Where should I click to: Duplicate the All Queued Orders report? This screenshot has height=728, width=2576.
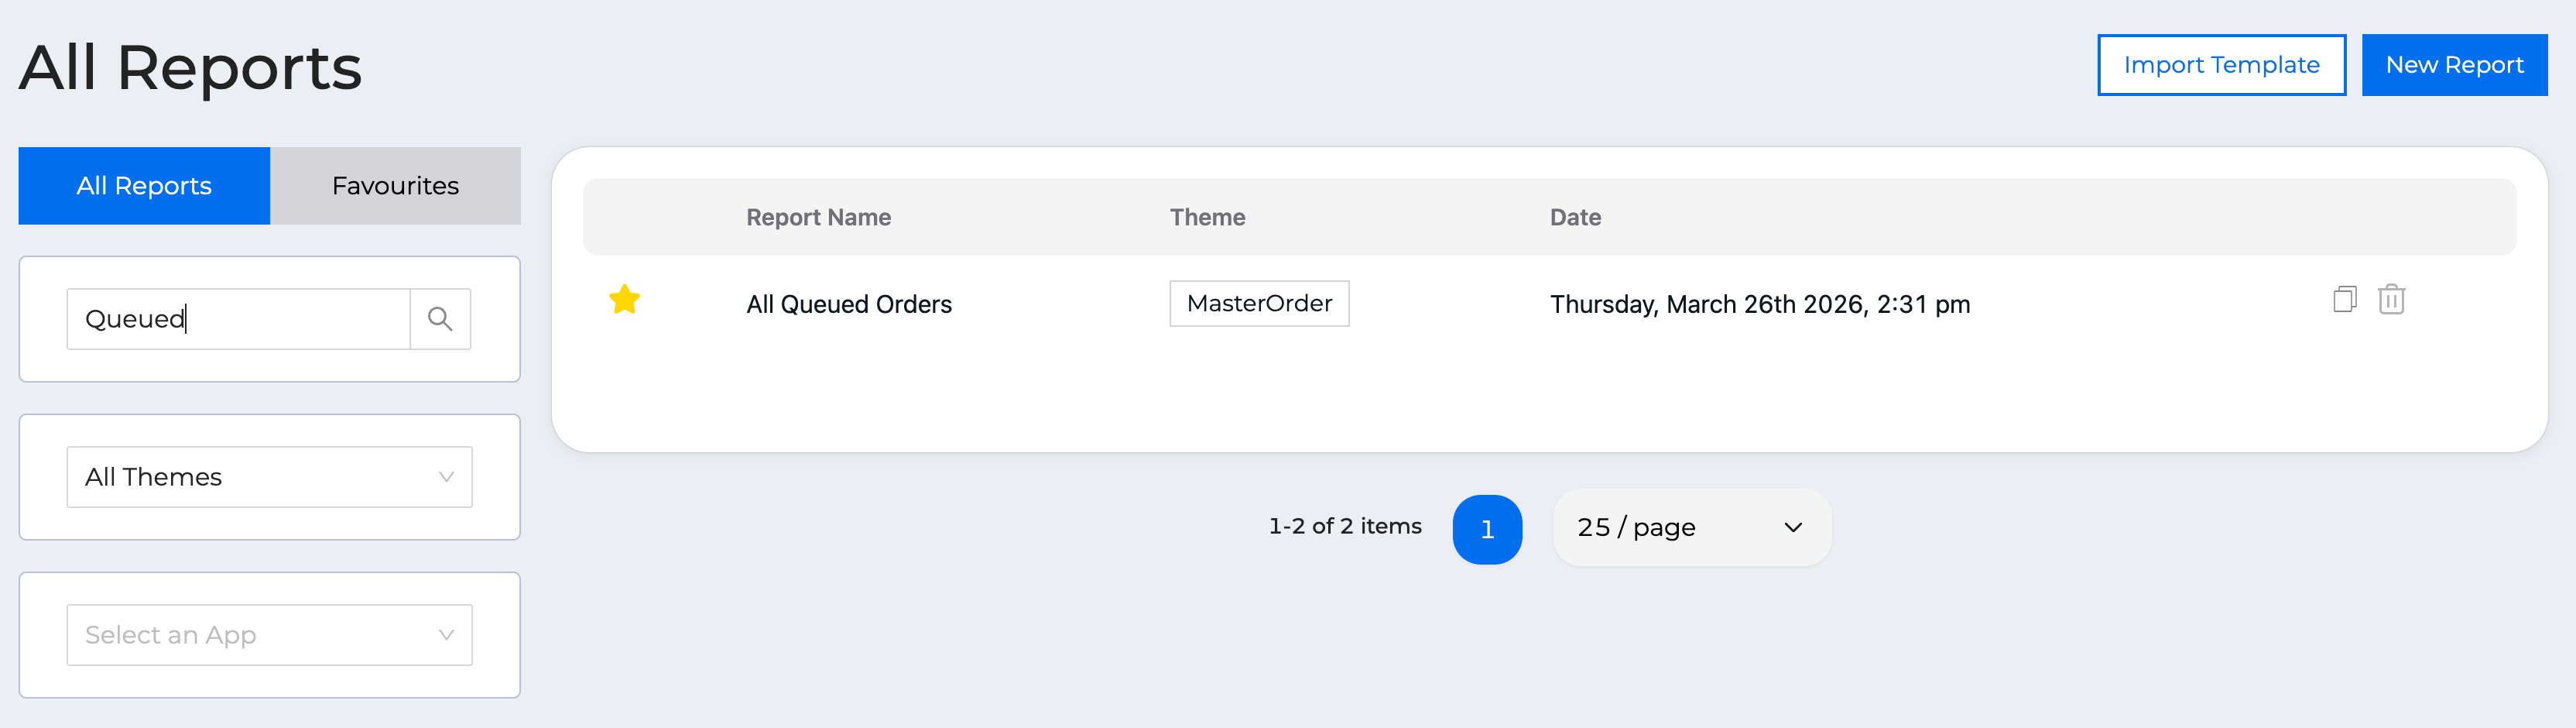click(2344, 299)
